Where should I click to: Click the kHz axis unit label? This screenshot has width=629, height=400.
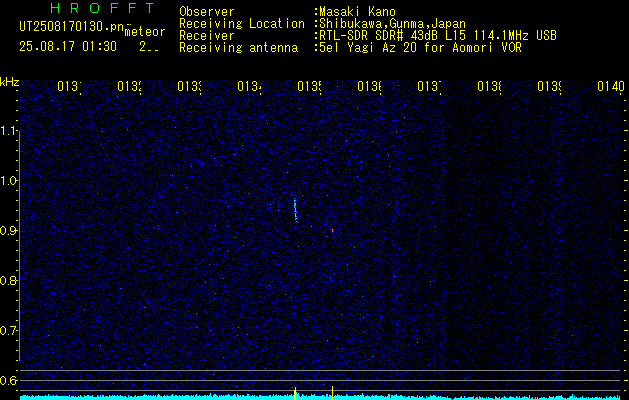pos(10,82)
